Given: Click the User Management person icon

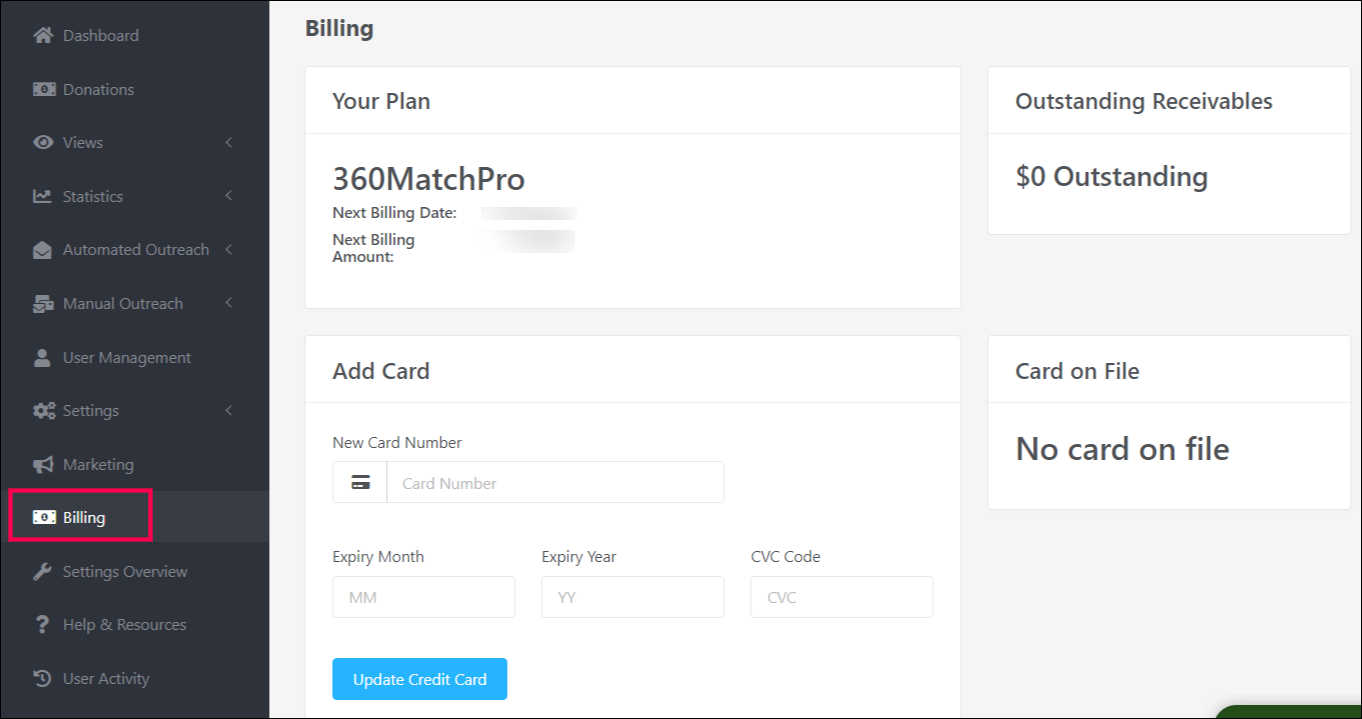Looking at the screenshot, I should (x=43, y=358).
